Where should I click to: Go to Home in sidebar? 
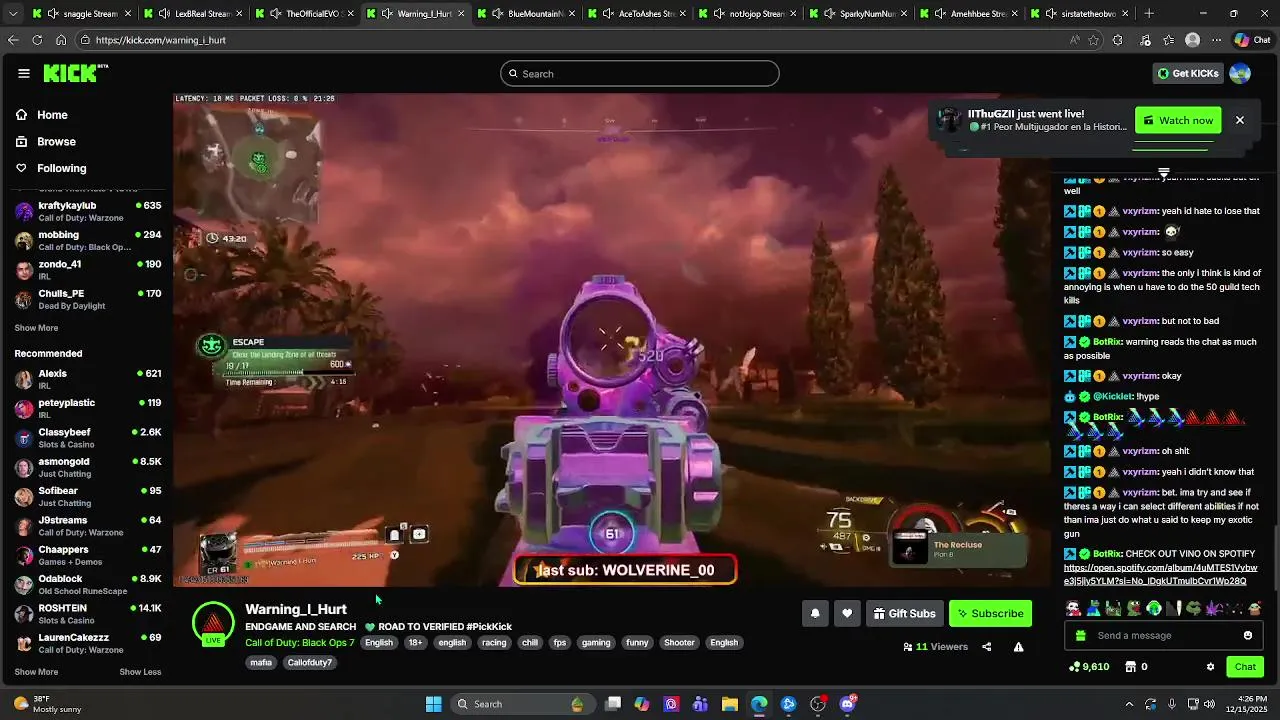pyautogui.click(x=42, y=115)
